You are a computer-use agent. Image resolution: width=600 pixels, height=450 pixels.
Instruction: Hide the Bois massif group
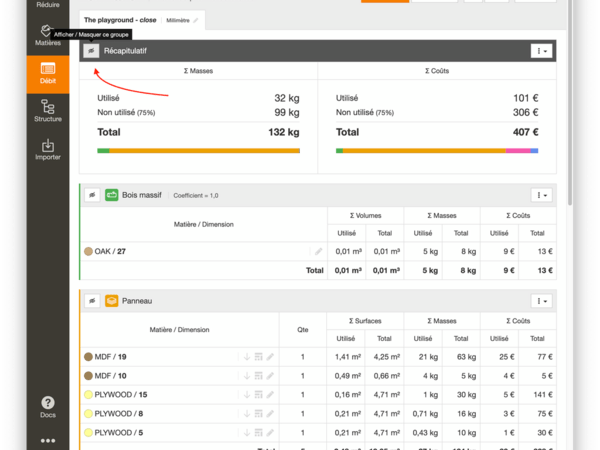tap(91, 195)
